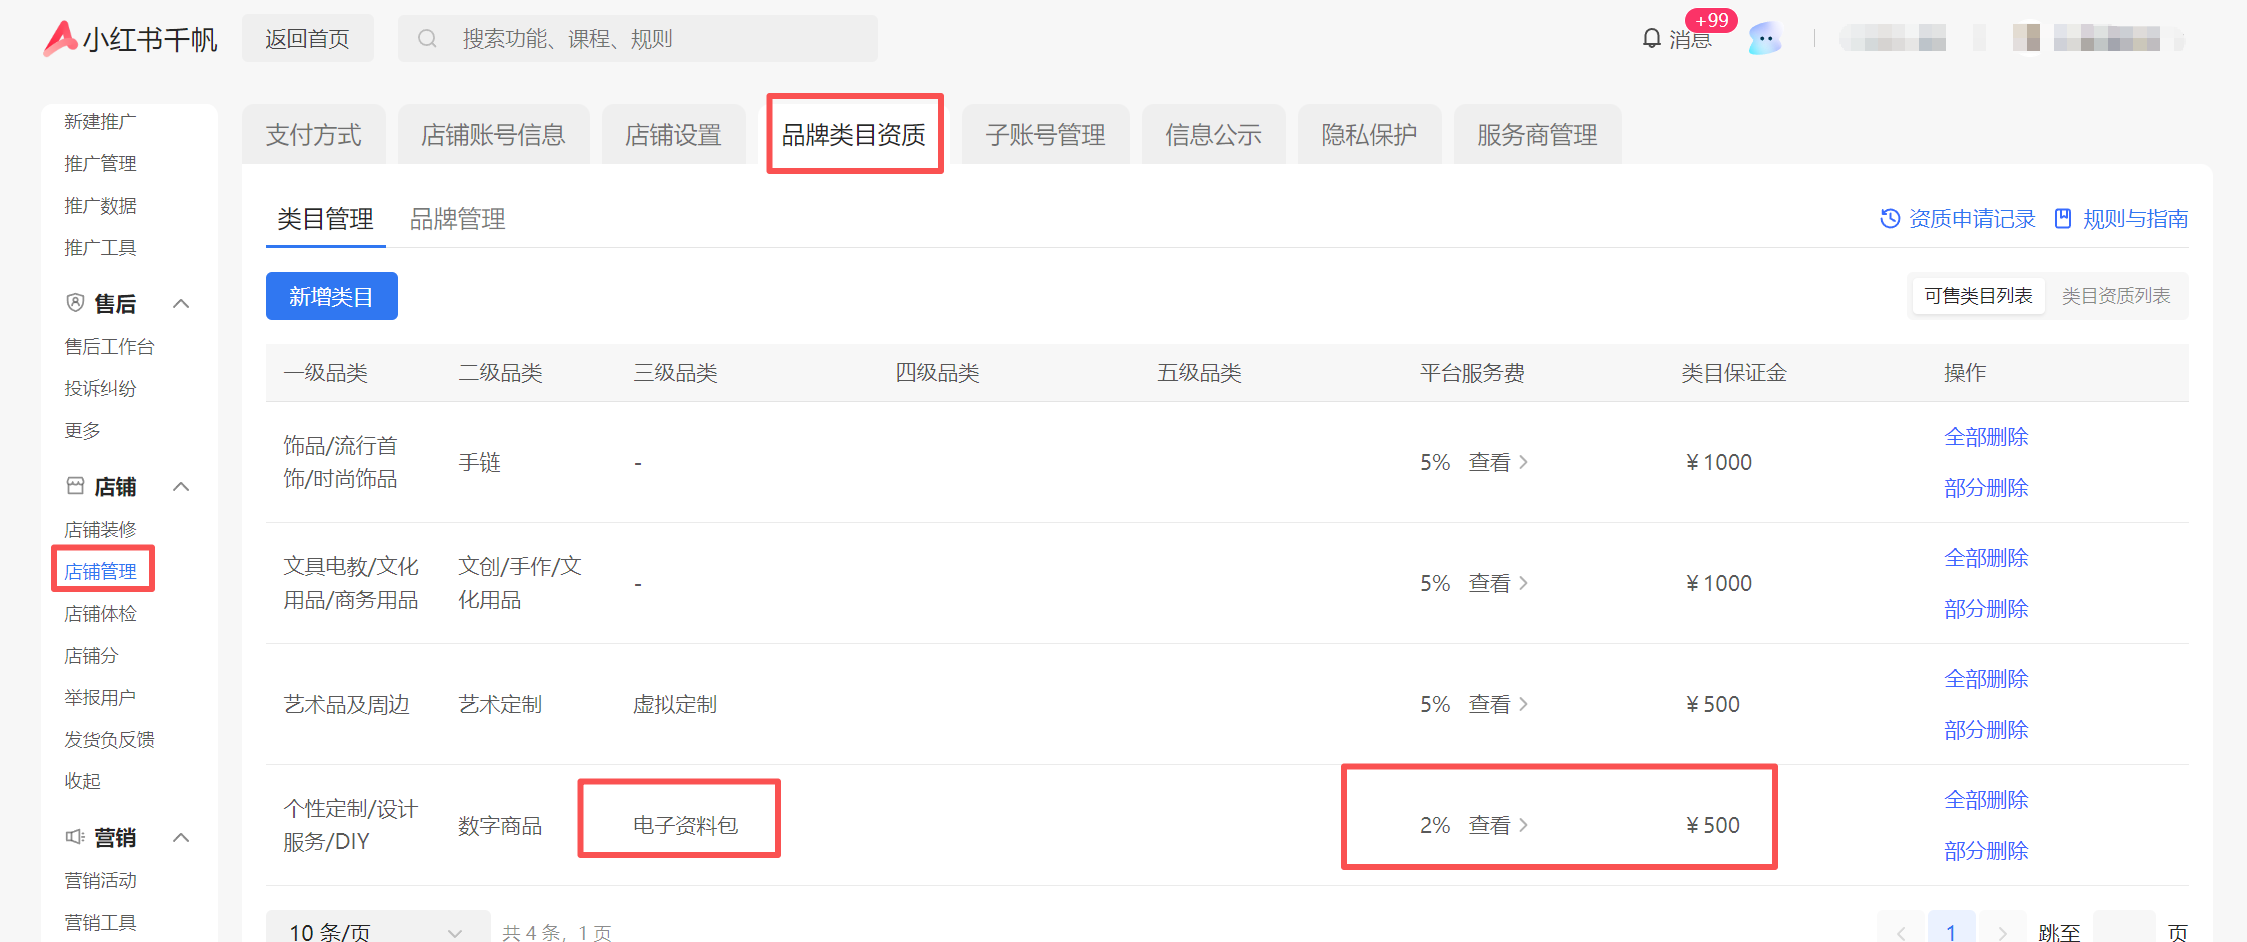Screen dimensions: 2247x942
Task: Click the next page arrow icon
Action: tap(2003, 931)
